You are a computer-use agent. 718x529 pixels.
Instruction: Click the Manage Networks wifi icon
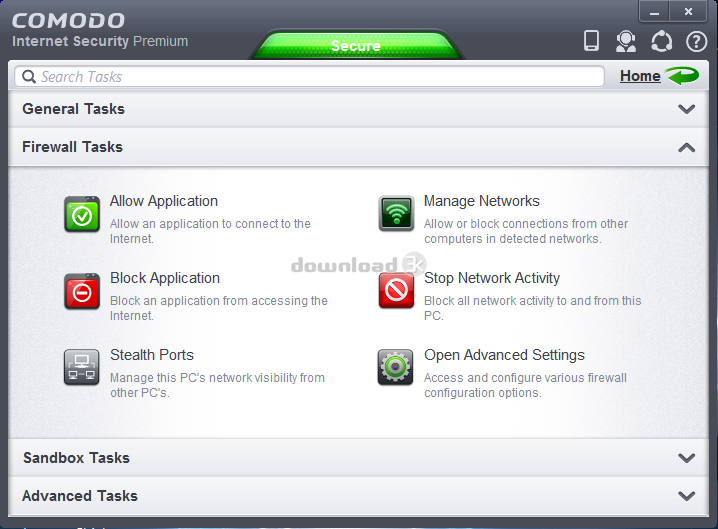click(396, 214)
